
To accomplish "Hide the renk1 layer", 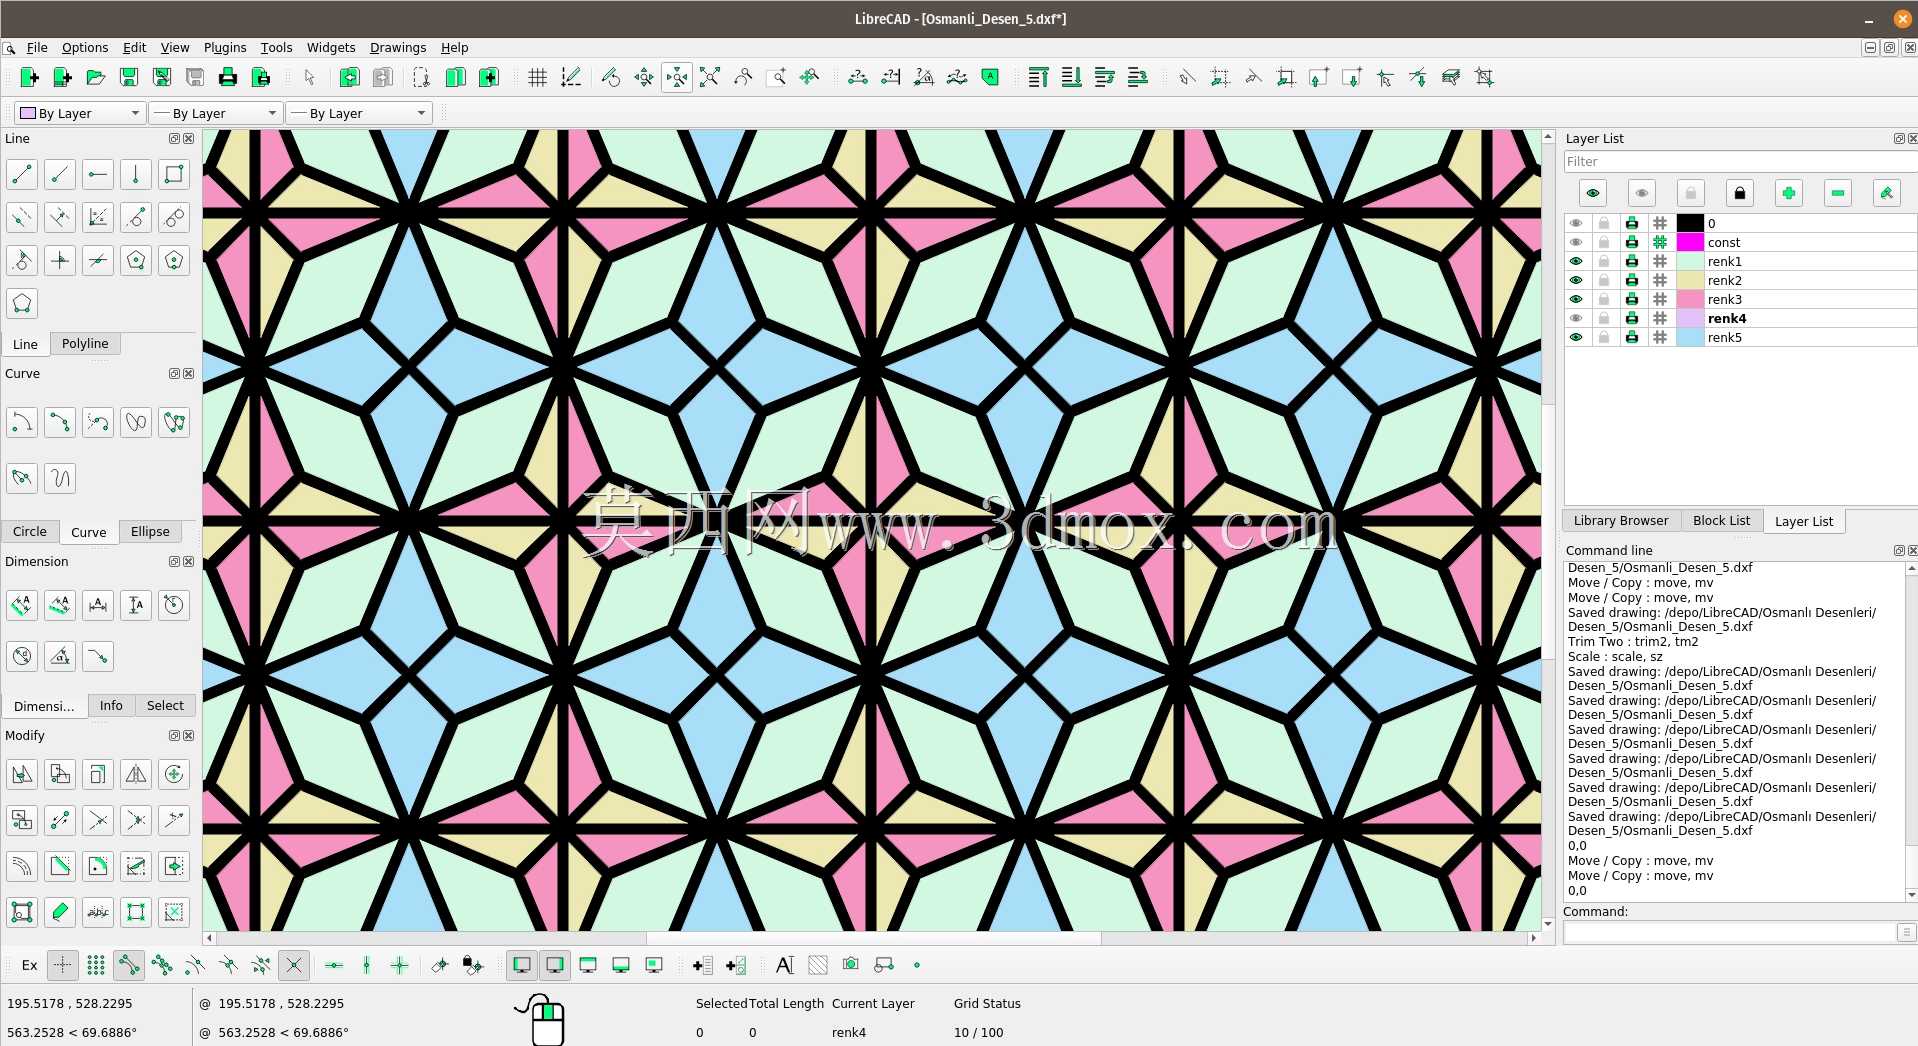I will tap(1576, 261).
